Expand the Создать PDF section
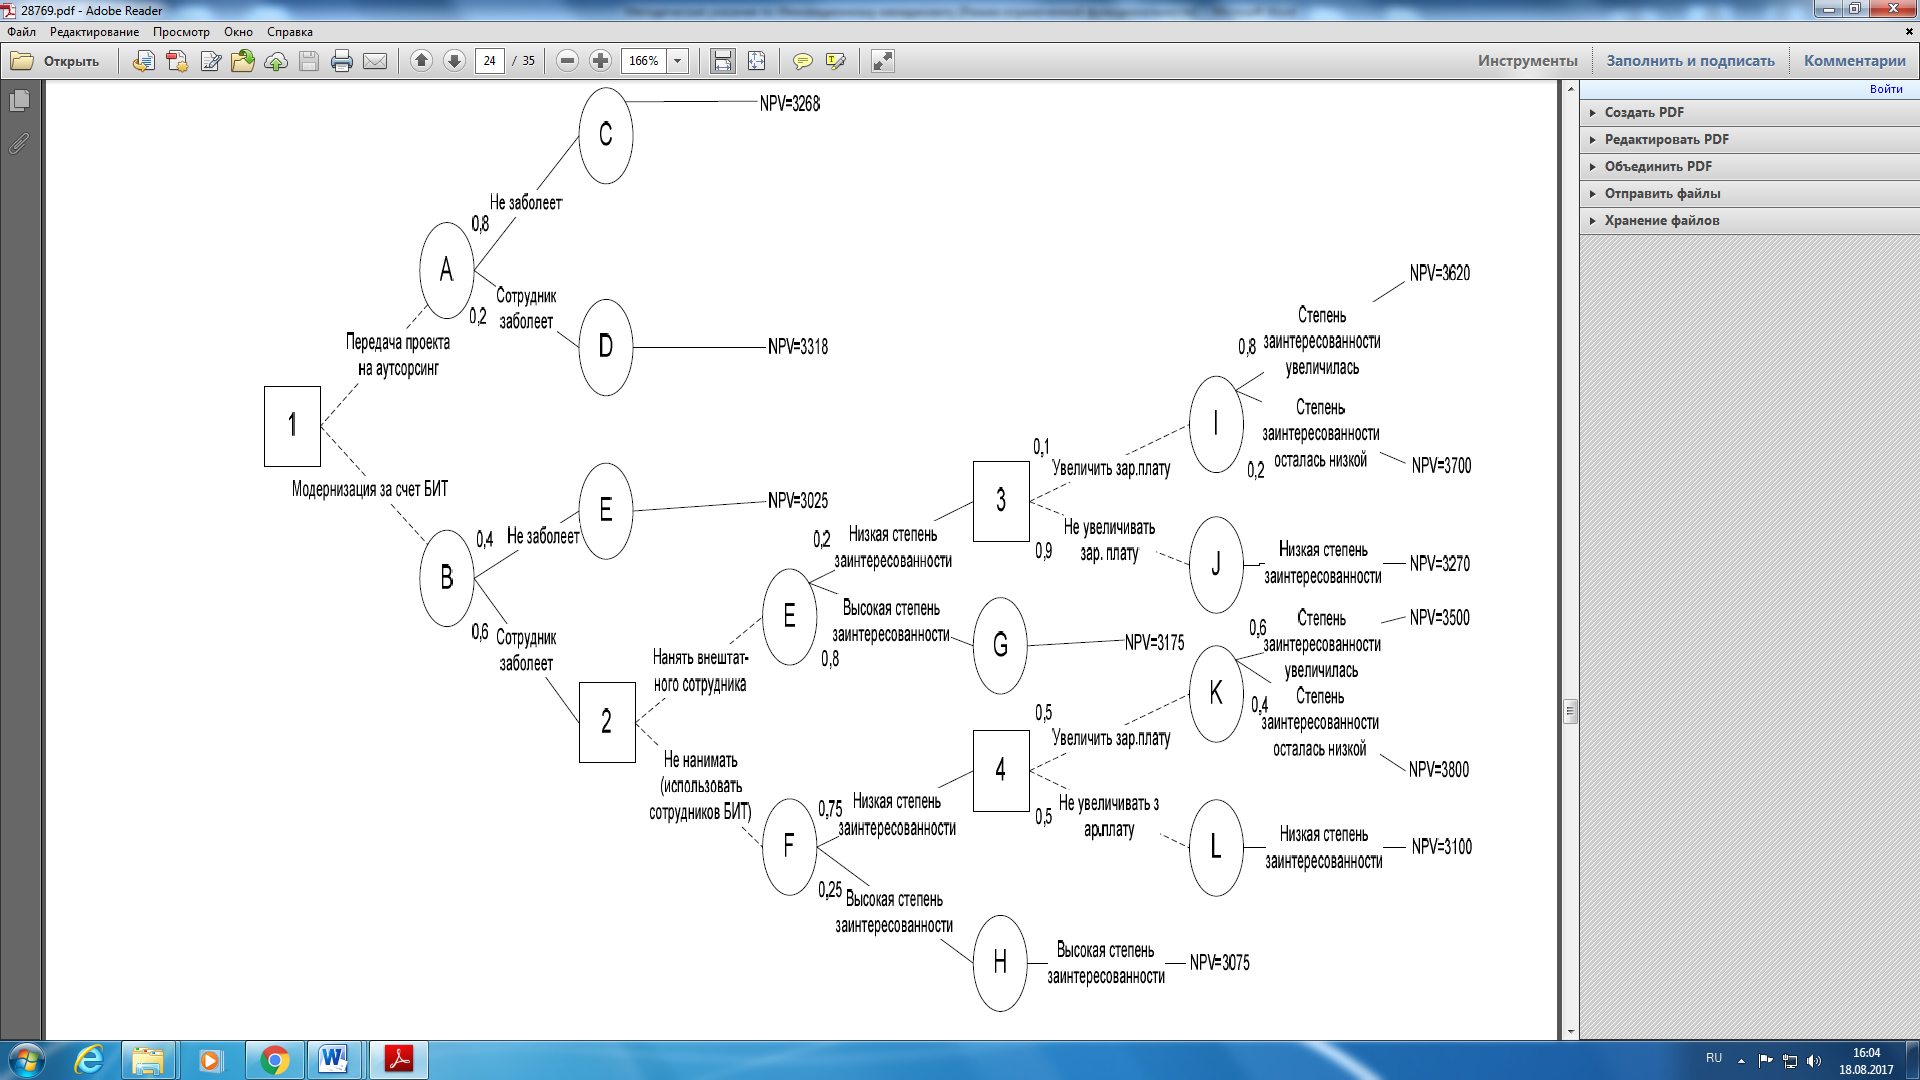The width and height of the screenshot is (1920, 1080). pos(1750,112)
